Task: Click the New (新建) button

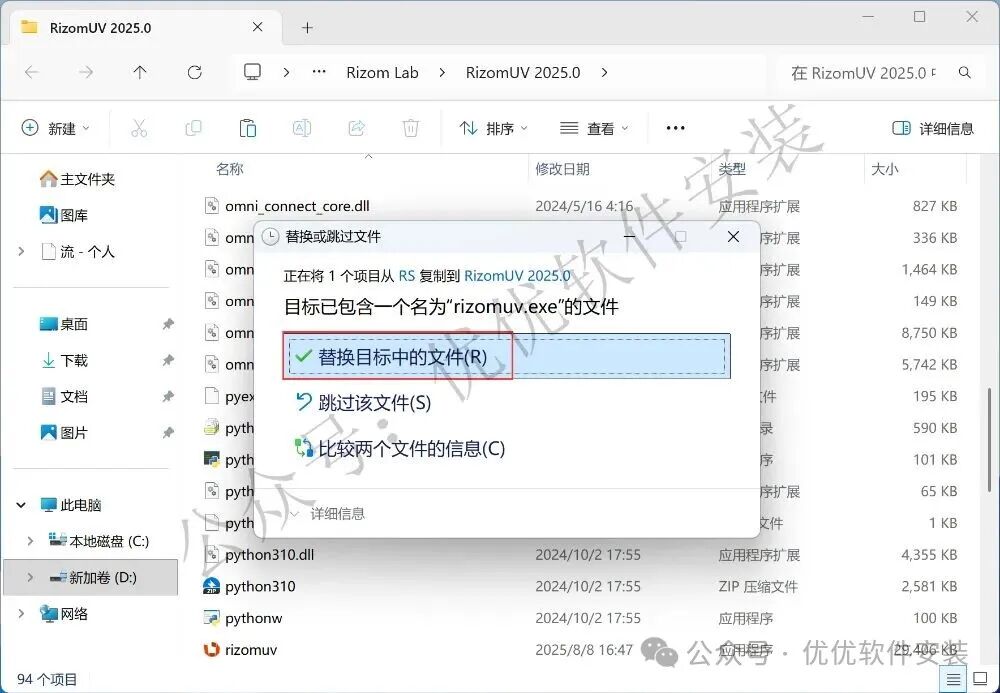Action: point(55,128)
